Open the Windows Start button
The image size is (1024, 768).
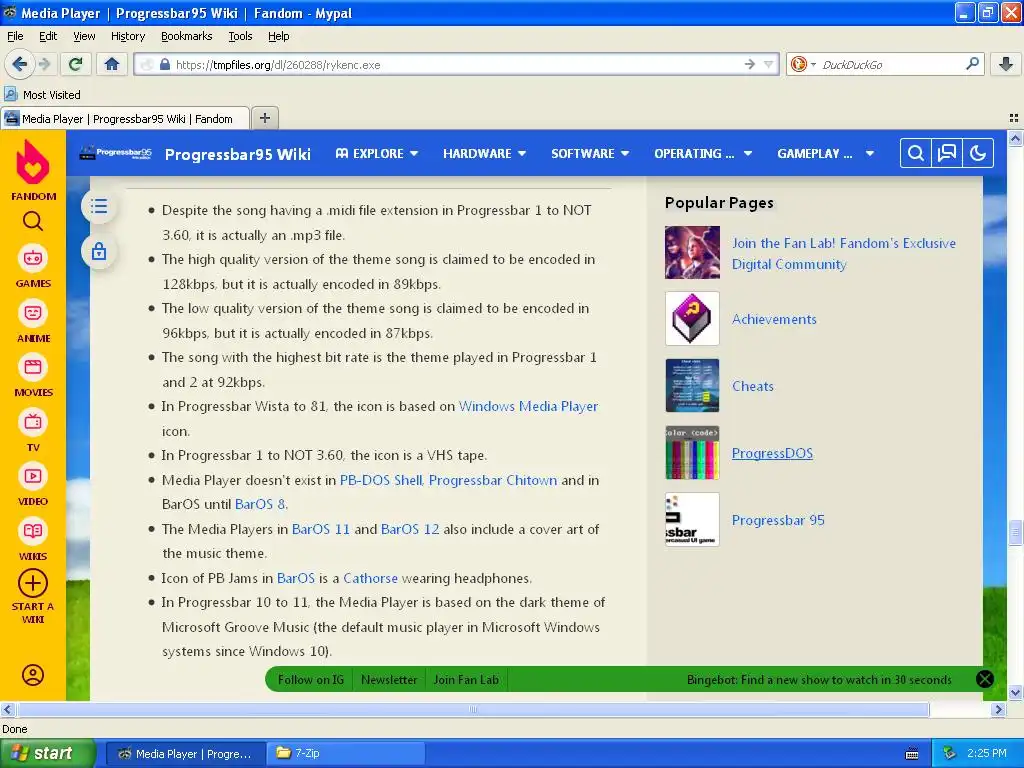47,754
